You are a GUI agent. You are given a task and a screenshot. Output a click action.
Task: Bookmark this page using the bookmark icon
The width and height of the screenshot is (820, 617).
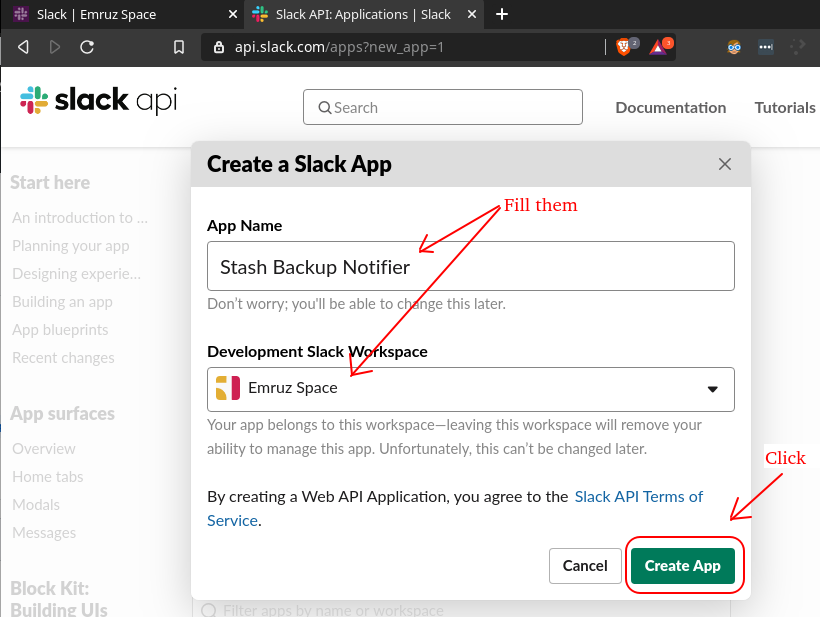pyautogui.click(x=179, y=47)
